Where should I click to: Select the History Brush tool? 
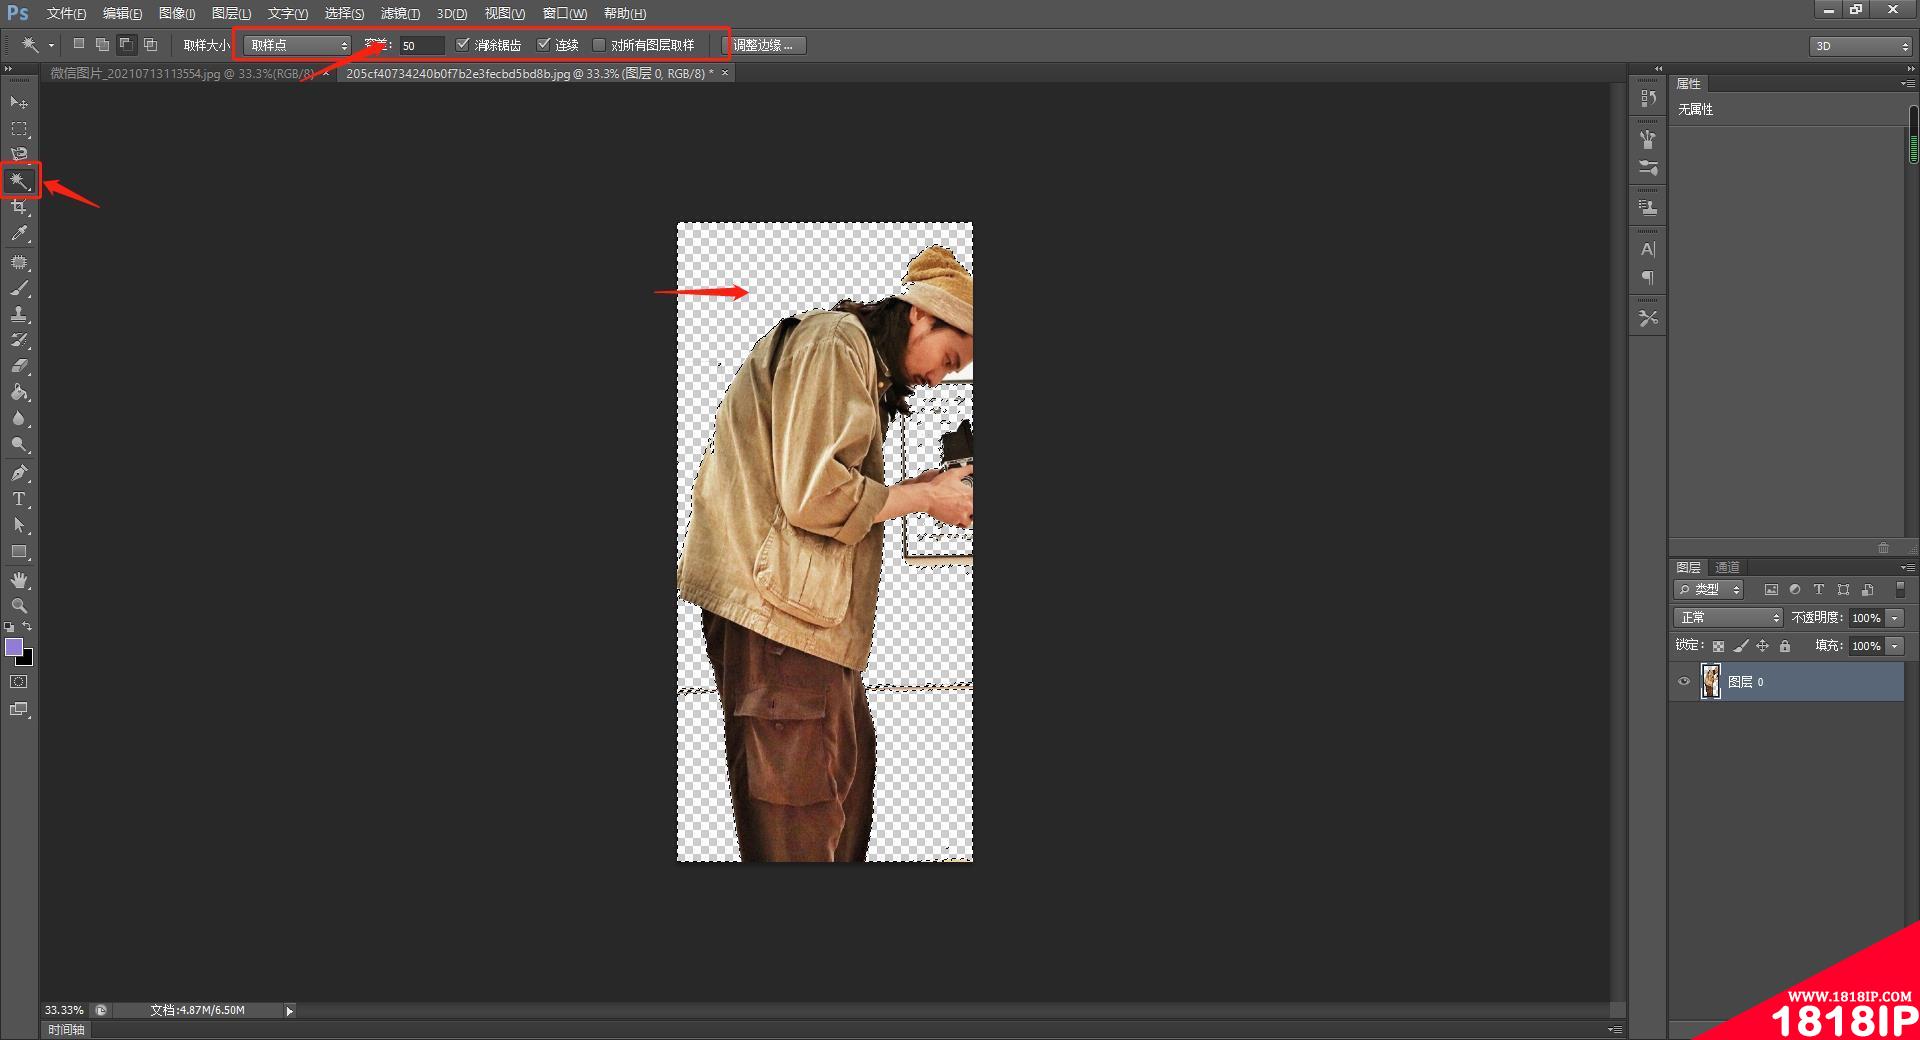point(19,340)
